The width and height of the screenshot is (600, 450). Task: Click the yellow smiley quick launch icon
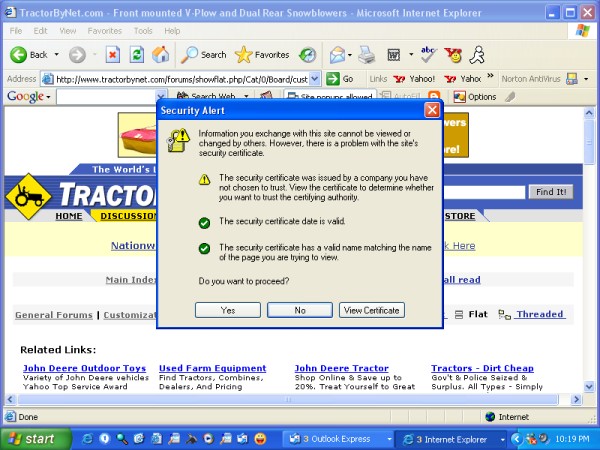[260, 439]
